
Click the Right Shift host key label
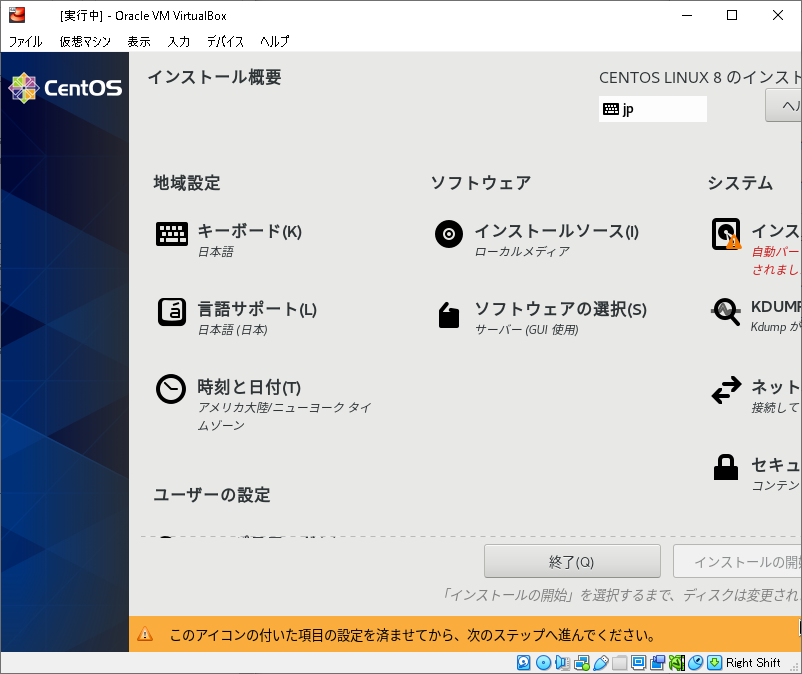point(753,663)
